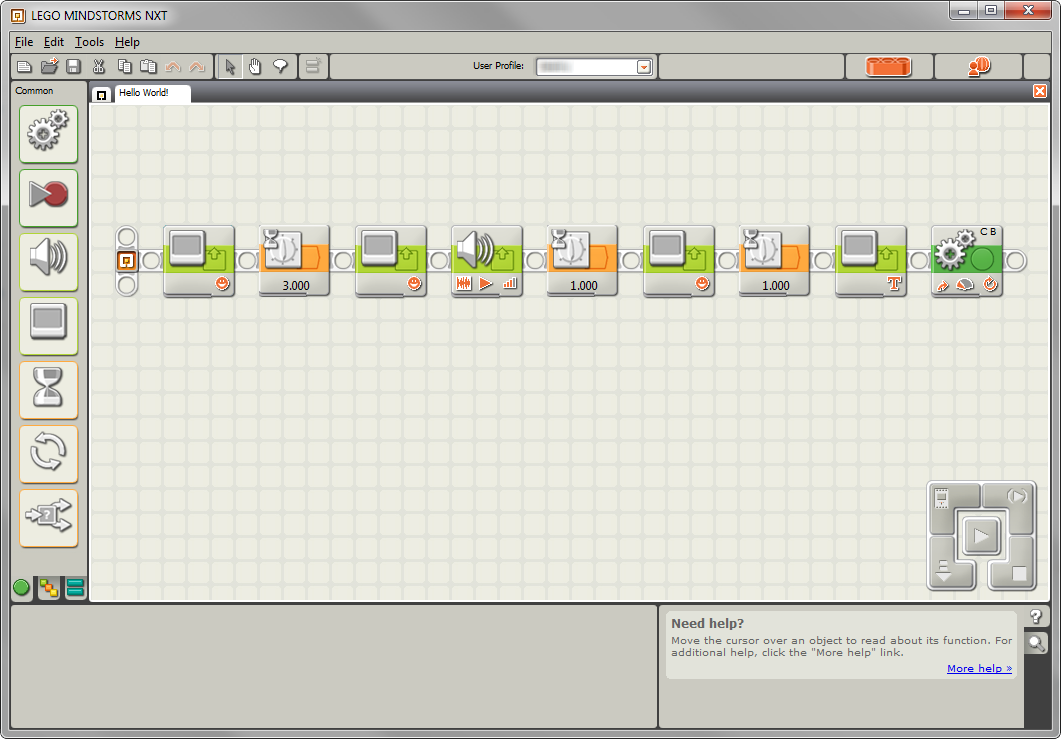Switch to the Complete palette tab

click(x=49, y=588)
